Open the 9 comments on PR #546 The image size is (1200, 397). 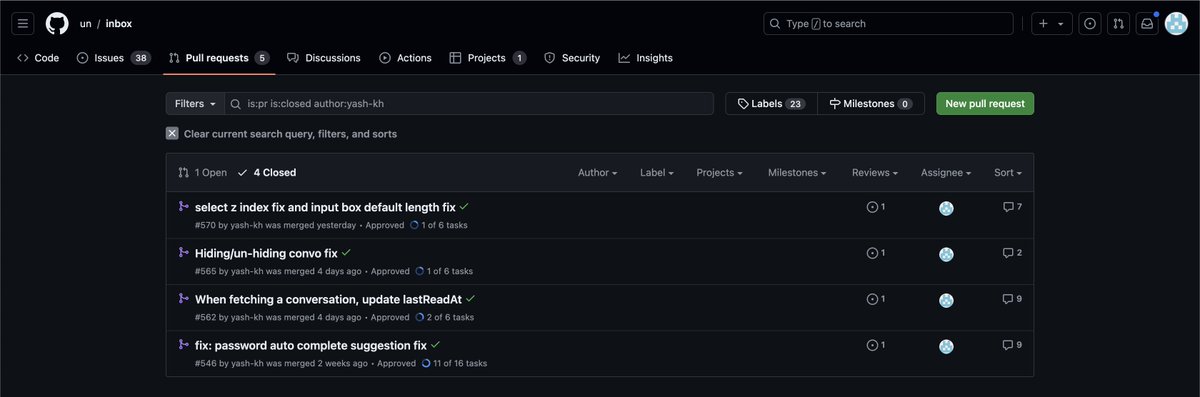(1012, 345)
